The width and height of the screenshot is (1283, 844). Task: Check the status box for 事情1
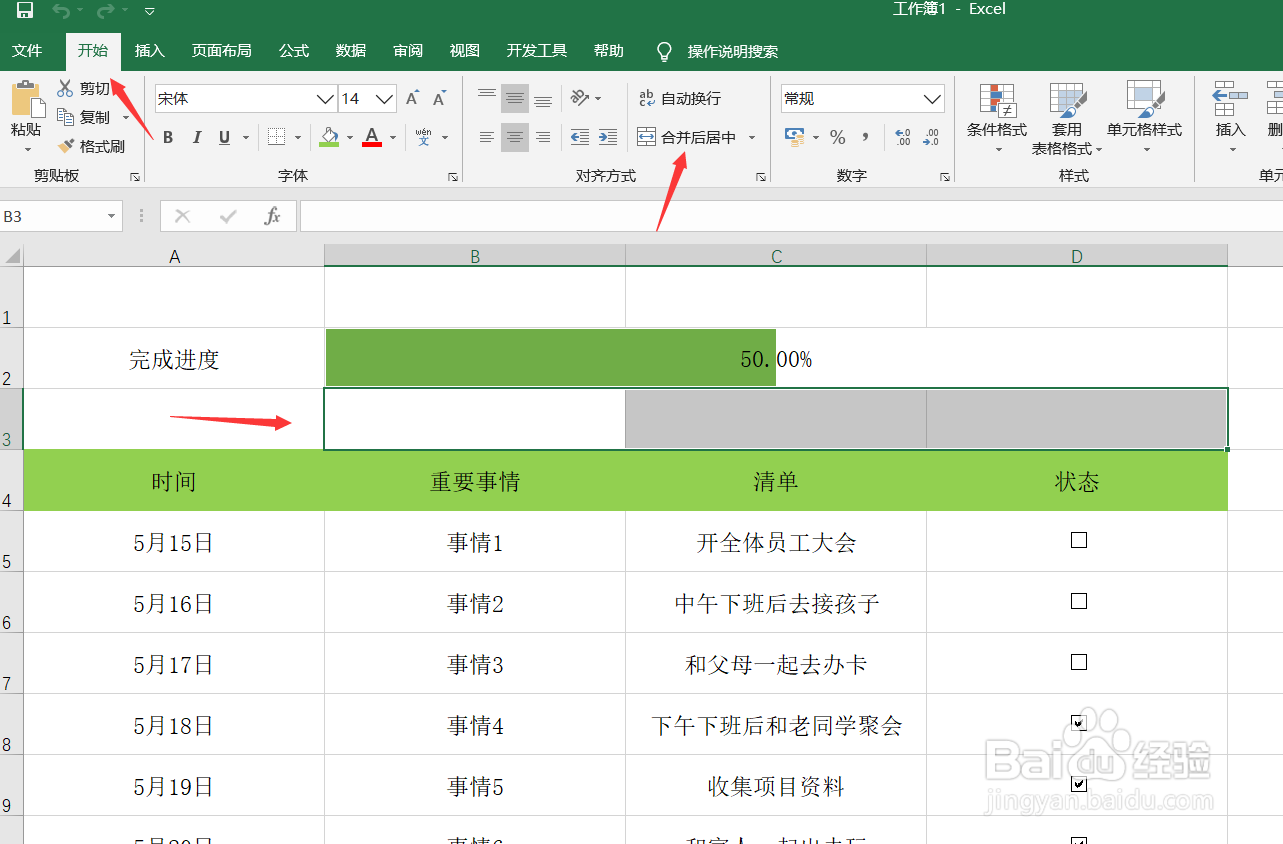[x=1077, y=540]
